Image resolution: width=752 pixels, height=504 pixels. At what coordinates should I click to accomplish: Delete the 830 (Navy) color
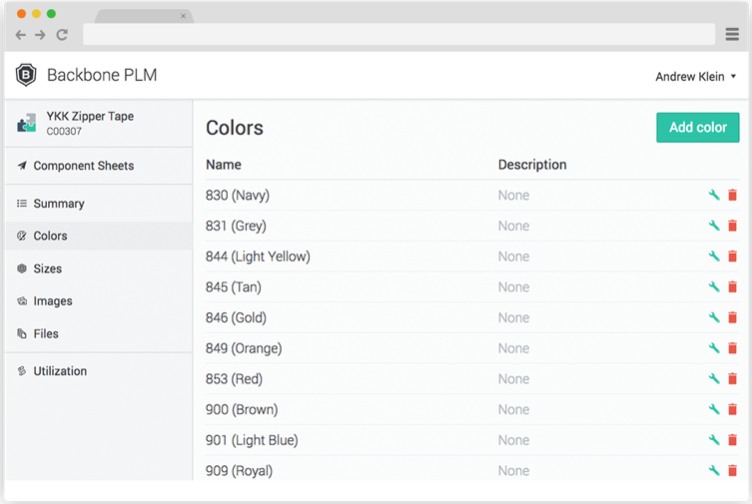tap(732, 195)
